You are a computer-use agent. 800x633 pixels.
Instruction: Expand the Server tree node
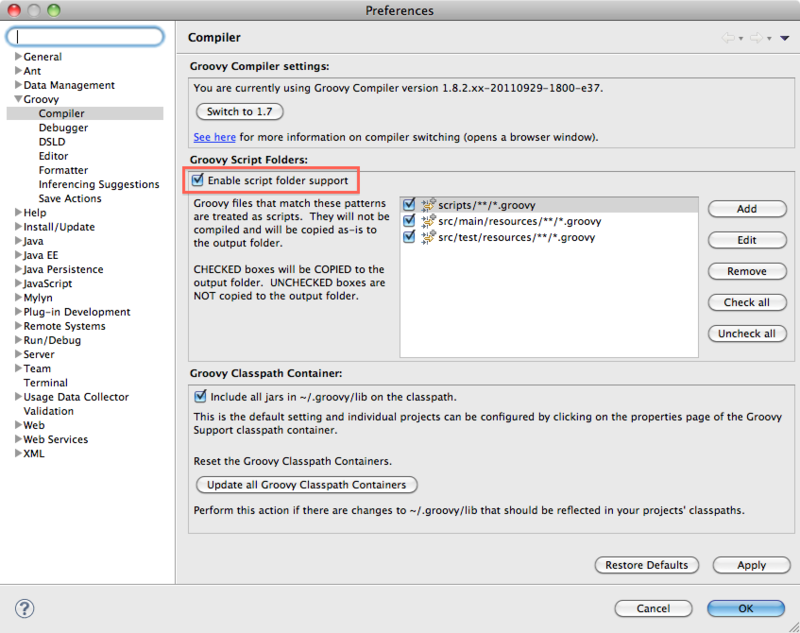pos(18,354)
